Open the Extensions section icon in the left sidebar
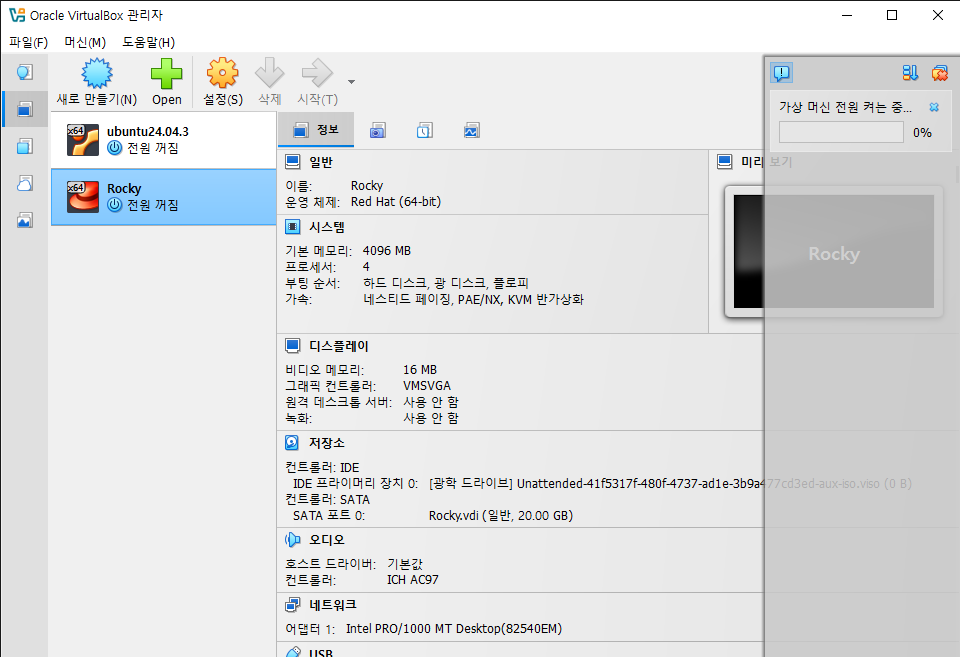Image resolution: width=960 pixels, height=657 pixels. point(24,146)
